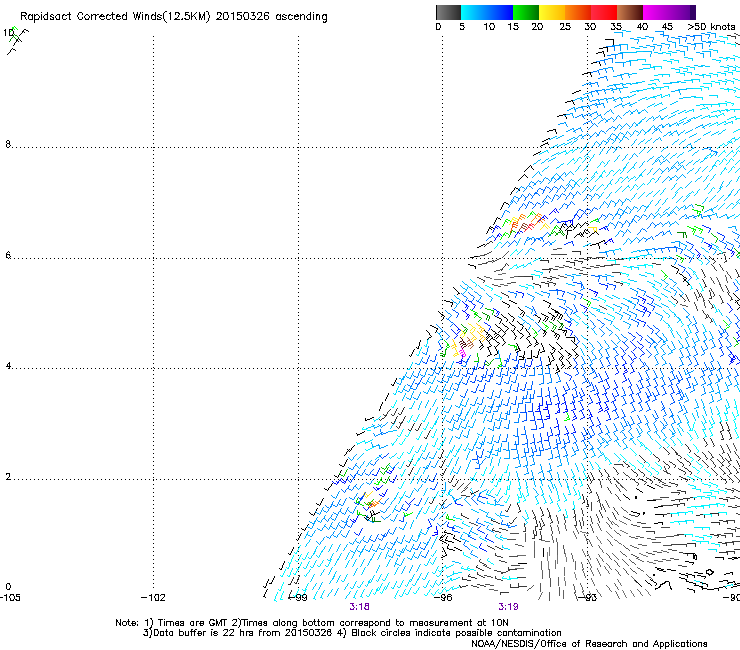Click the 'Data buffer is 22 hrs' note line
The image size is (740, 650).
tap(352, 633)
